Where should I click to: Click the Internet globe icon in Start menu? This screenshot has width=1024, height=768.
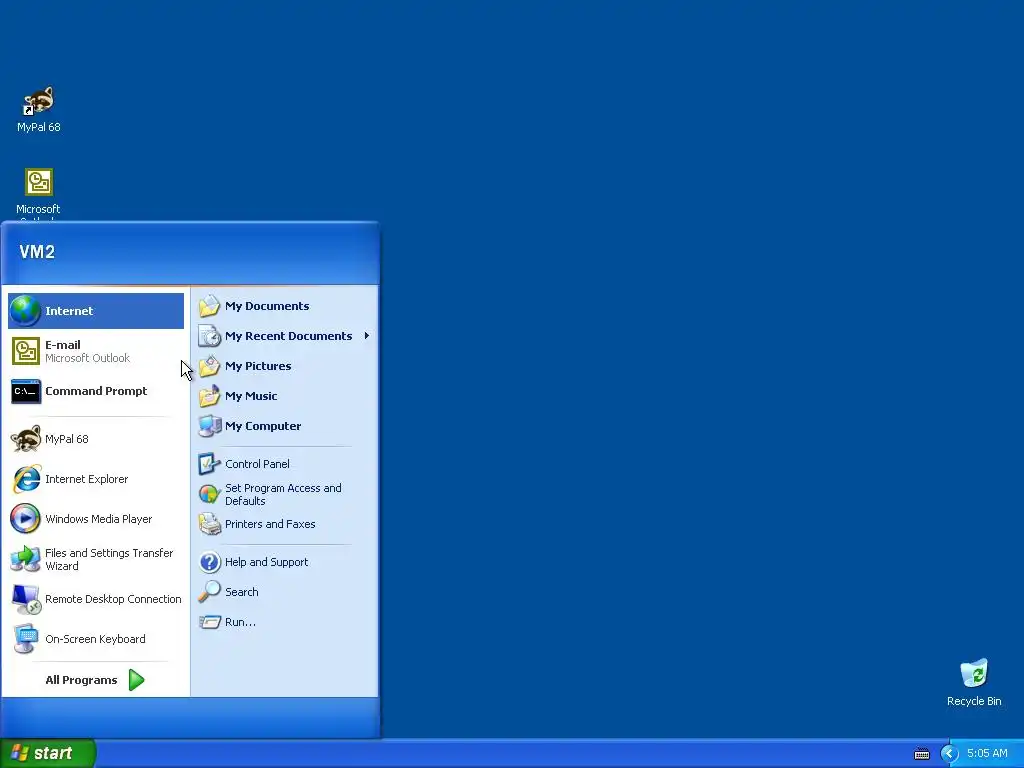(x=25, y=311)
